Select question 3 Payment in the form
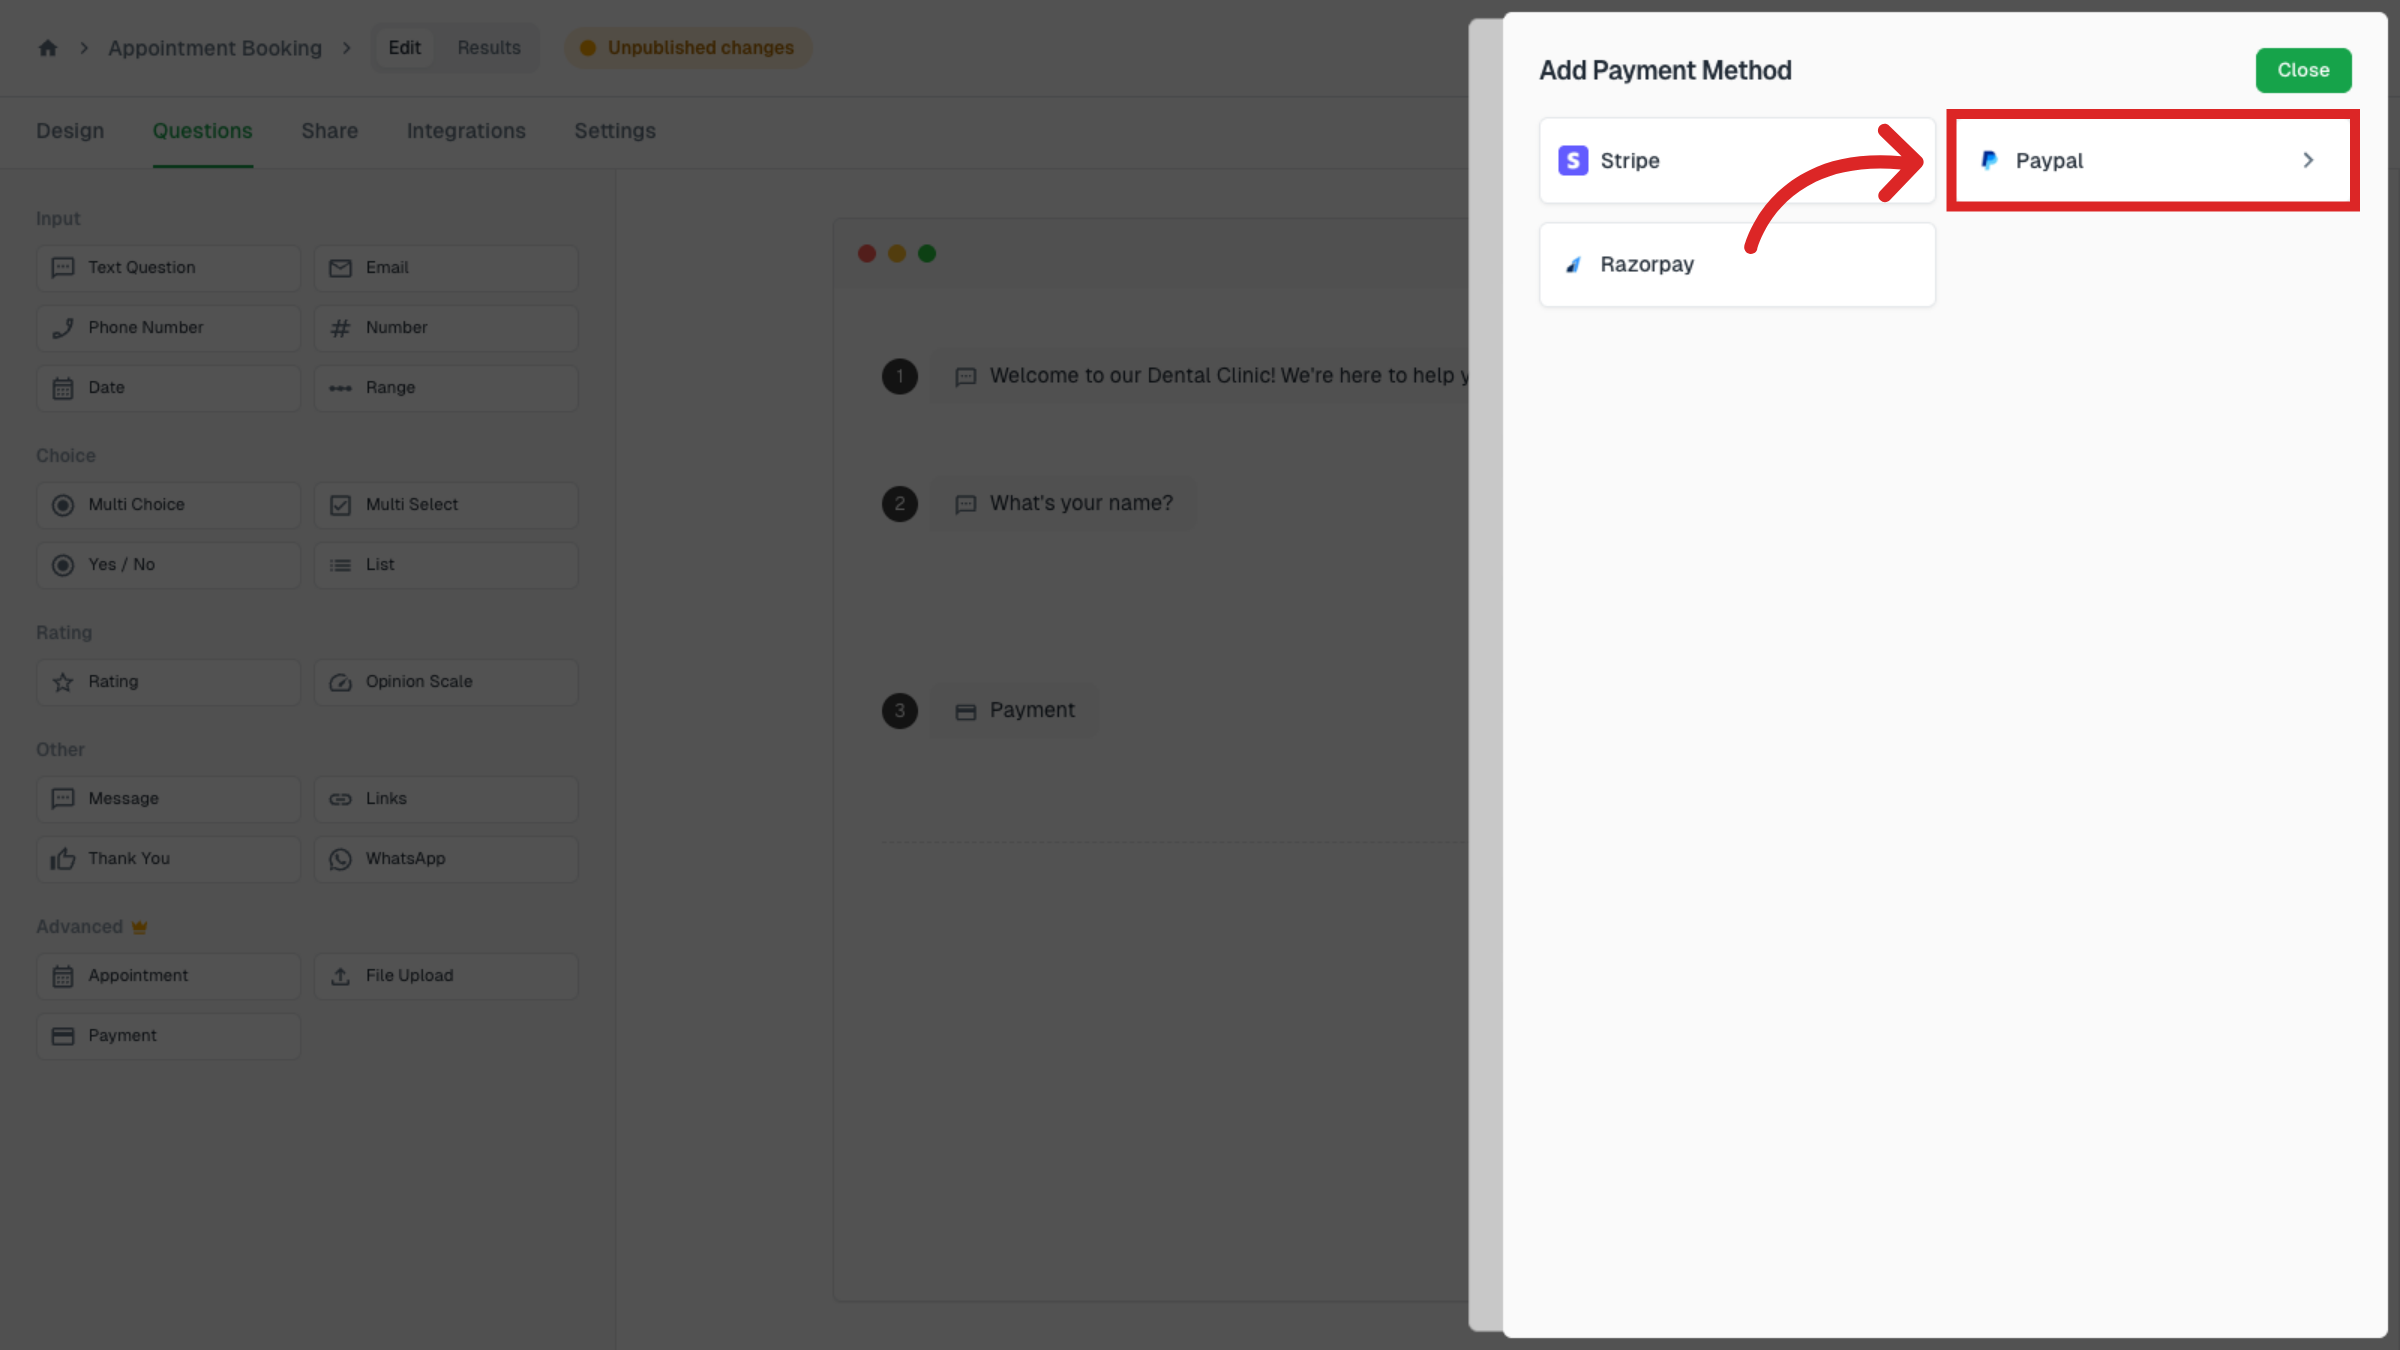Screen dimensions: 2400x1350 click(1015, 711)
